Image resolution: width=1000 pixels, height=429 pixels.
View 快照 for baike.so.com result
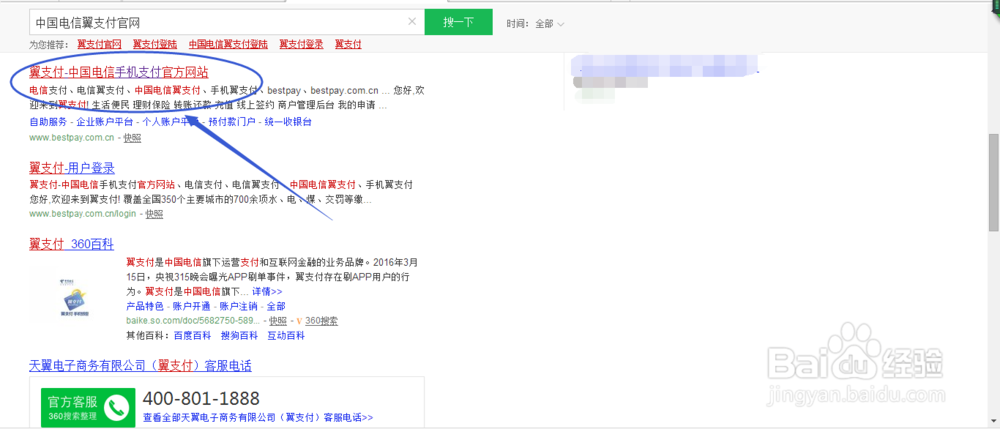pos(277,321)
